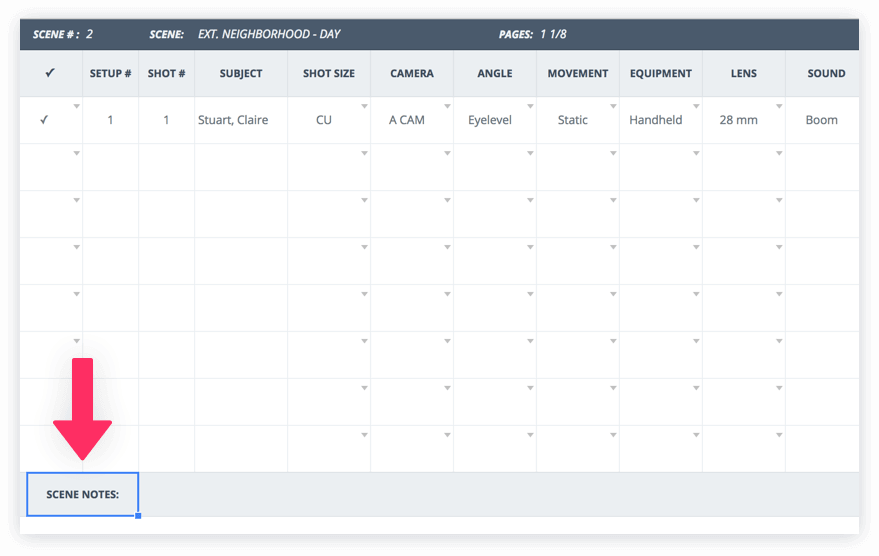Click the 'Handheld' equipment value
Image resolution: width=879 pixels, height=556 pixels.
pos(656,120)
